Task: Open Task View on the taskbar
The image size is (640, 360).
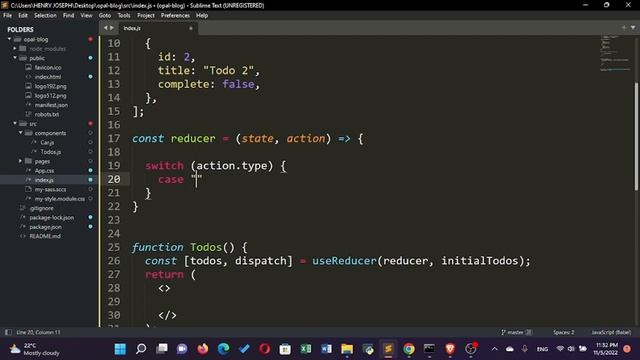Action: (x=162, y=349)
